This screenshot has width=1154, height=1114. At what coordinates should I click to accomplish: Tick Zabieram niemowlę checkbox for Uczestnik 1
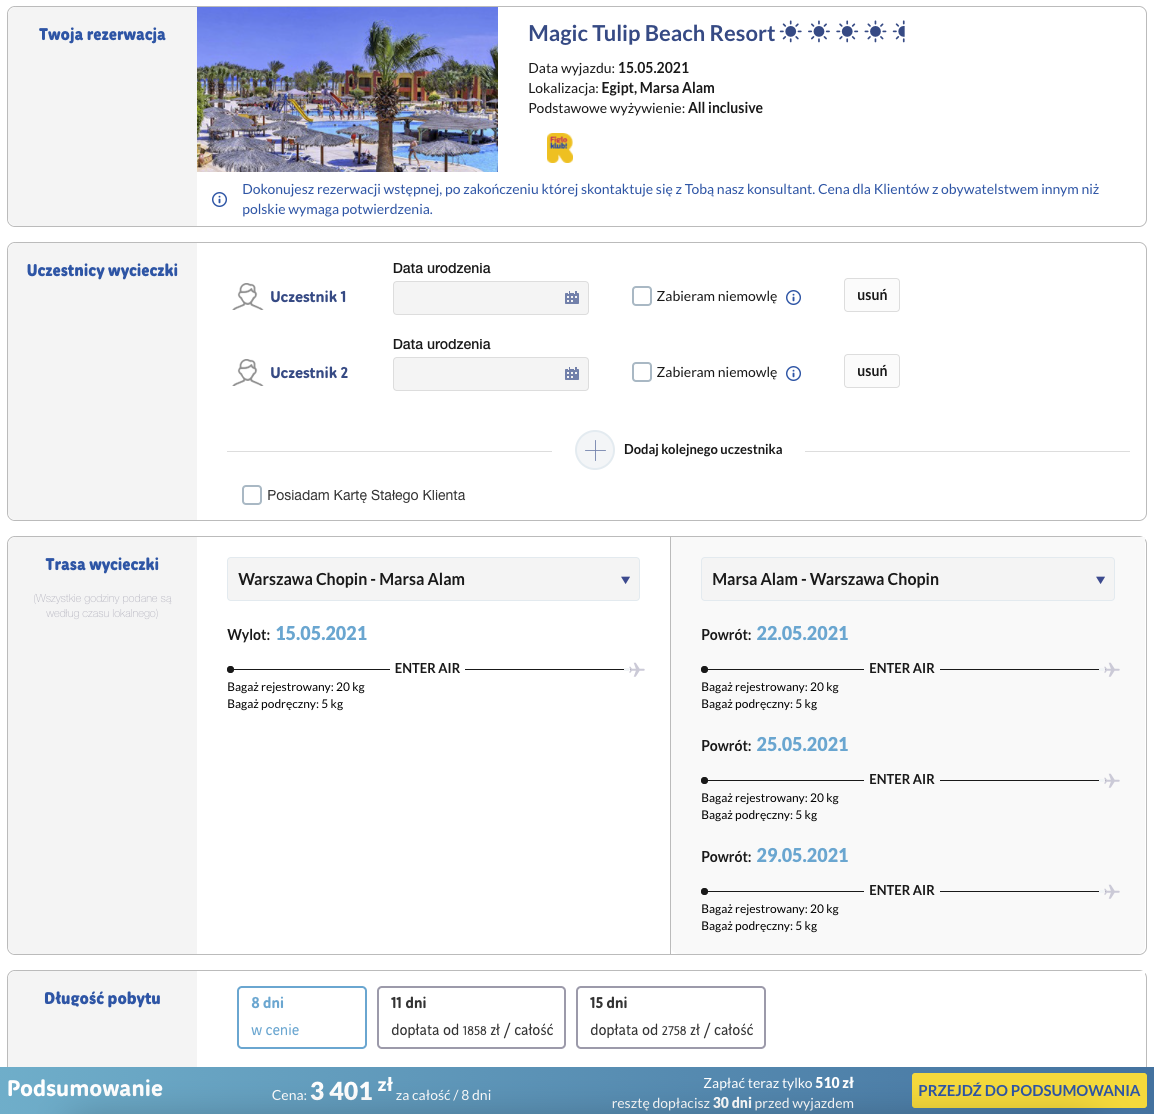pyautogui.click(x=642, y=296)
